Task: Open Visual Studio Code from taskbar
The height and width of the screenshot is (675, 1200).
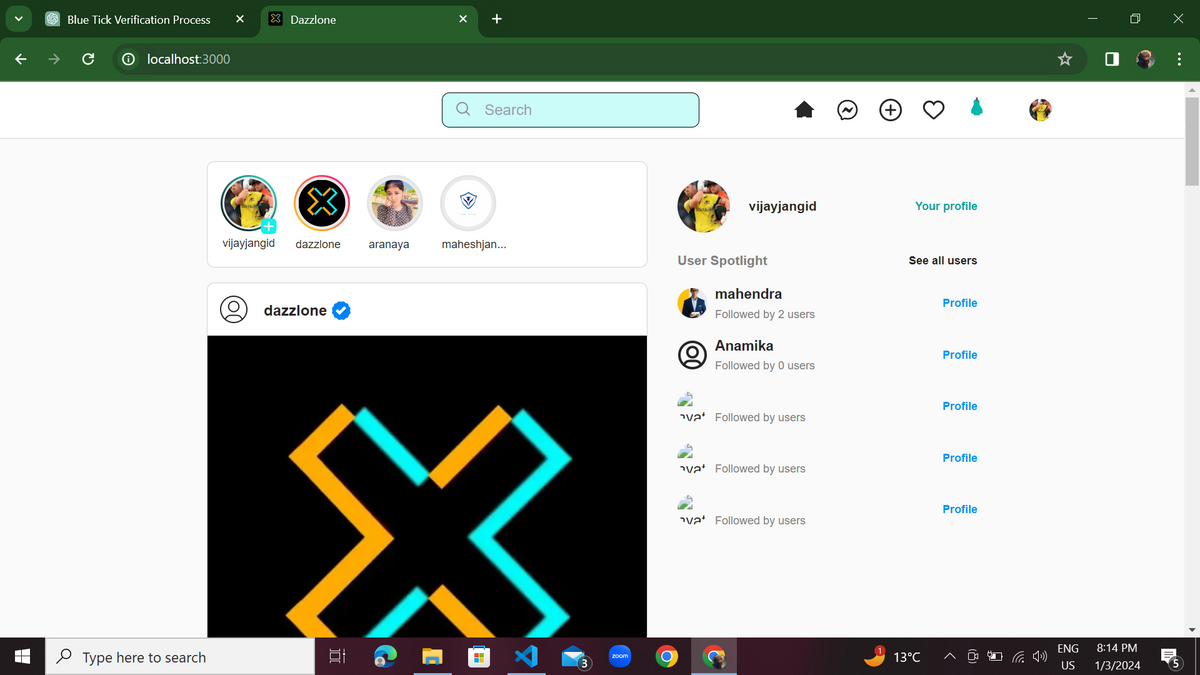Action: 526,657
